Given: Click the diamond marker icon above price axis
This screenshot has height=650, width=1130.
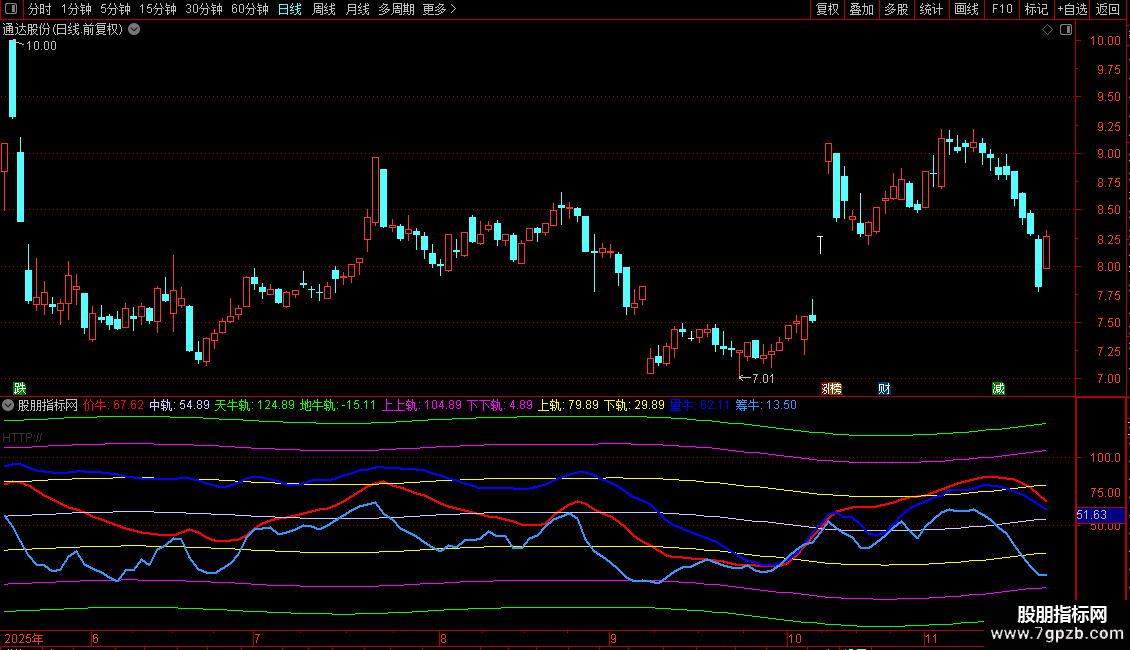Looking at the screenshot, I should point(1047,30).
